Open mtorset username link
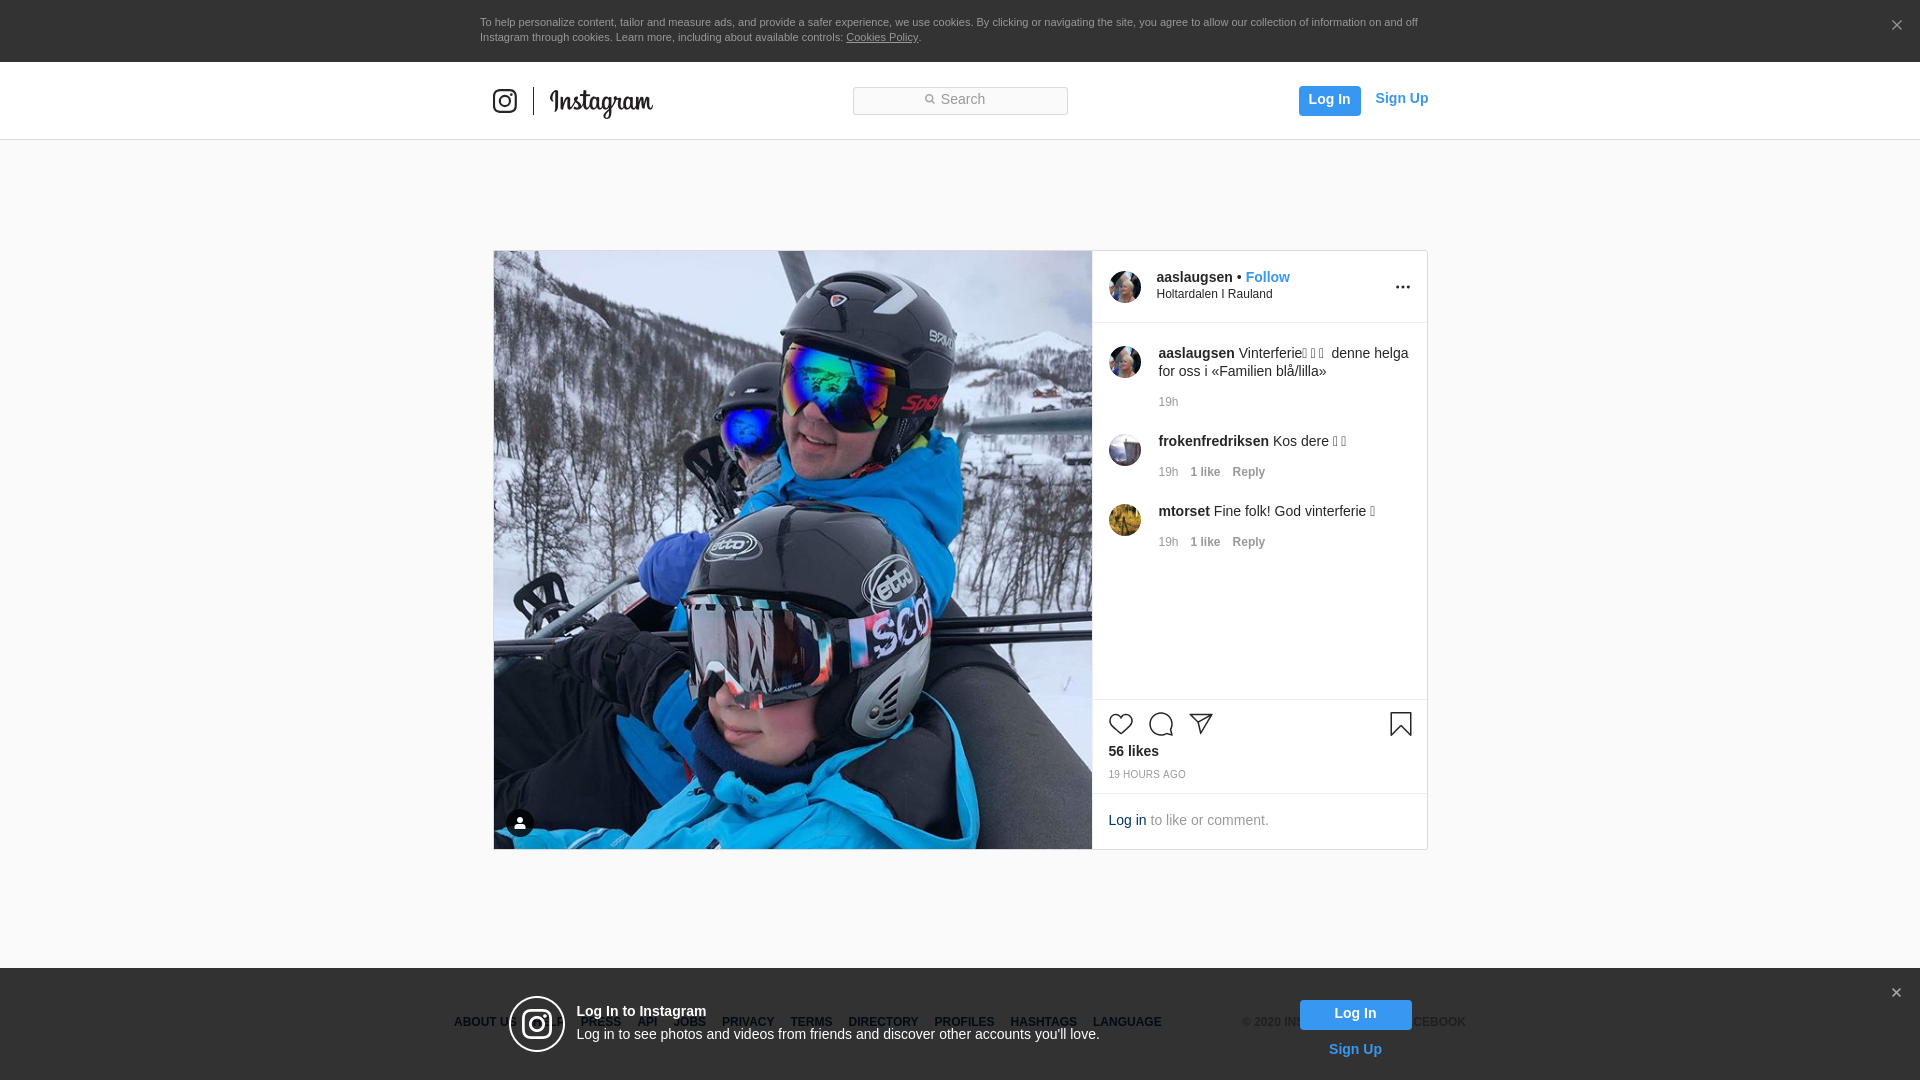The width and height of the screenshot is (1920, 1080). point(1184,511)
